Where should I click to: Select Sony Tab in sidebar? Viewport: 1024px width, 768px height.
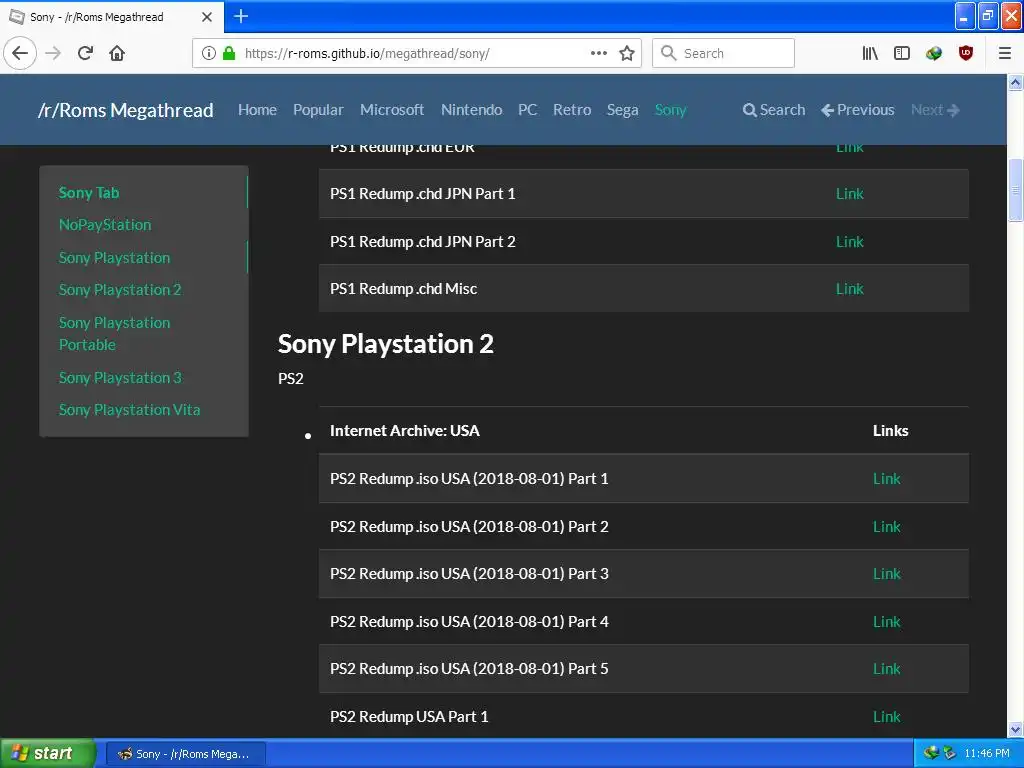point(89,193)
